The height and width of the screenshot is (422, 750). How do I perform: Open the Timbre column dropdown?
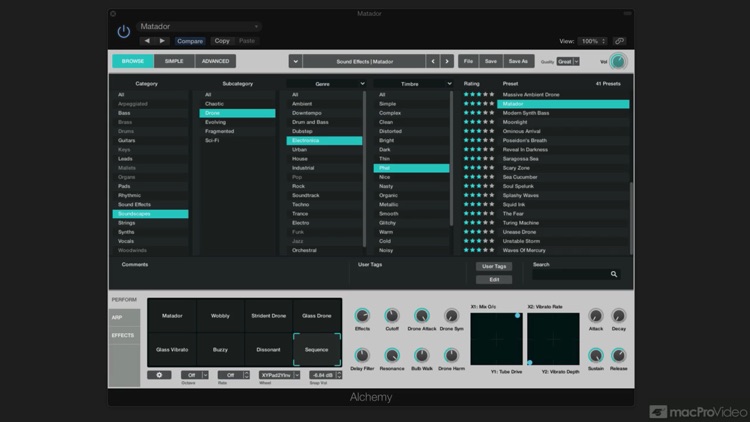point(413,84)
